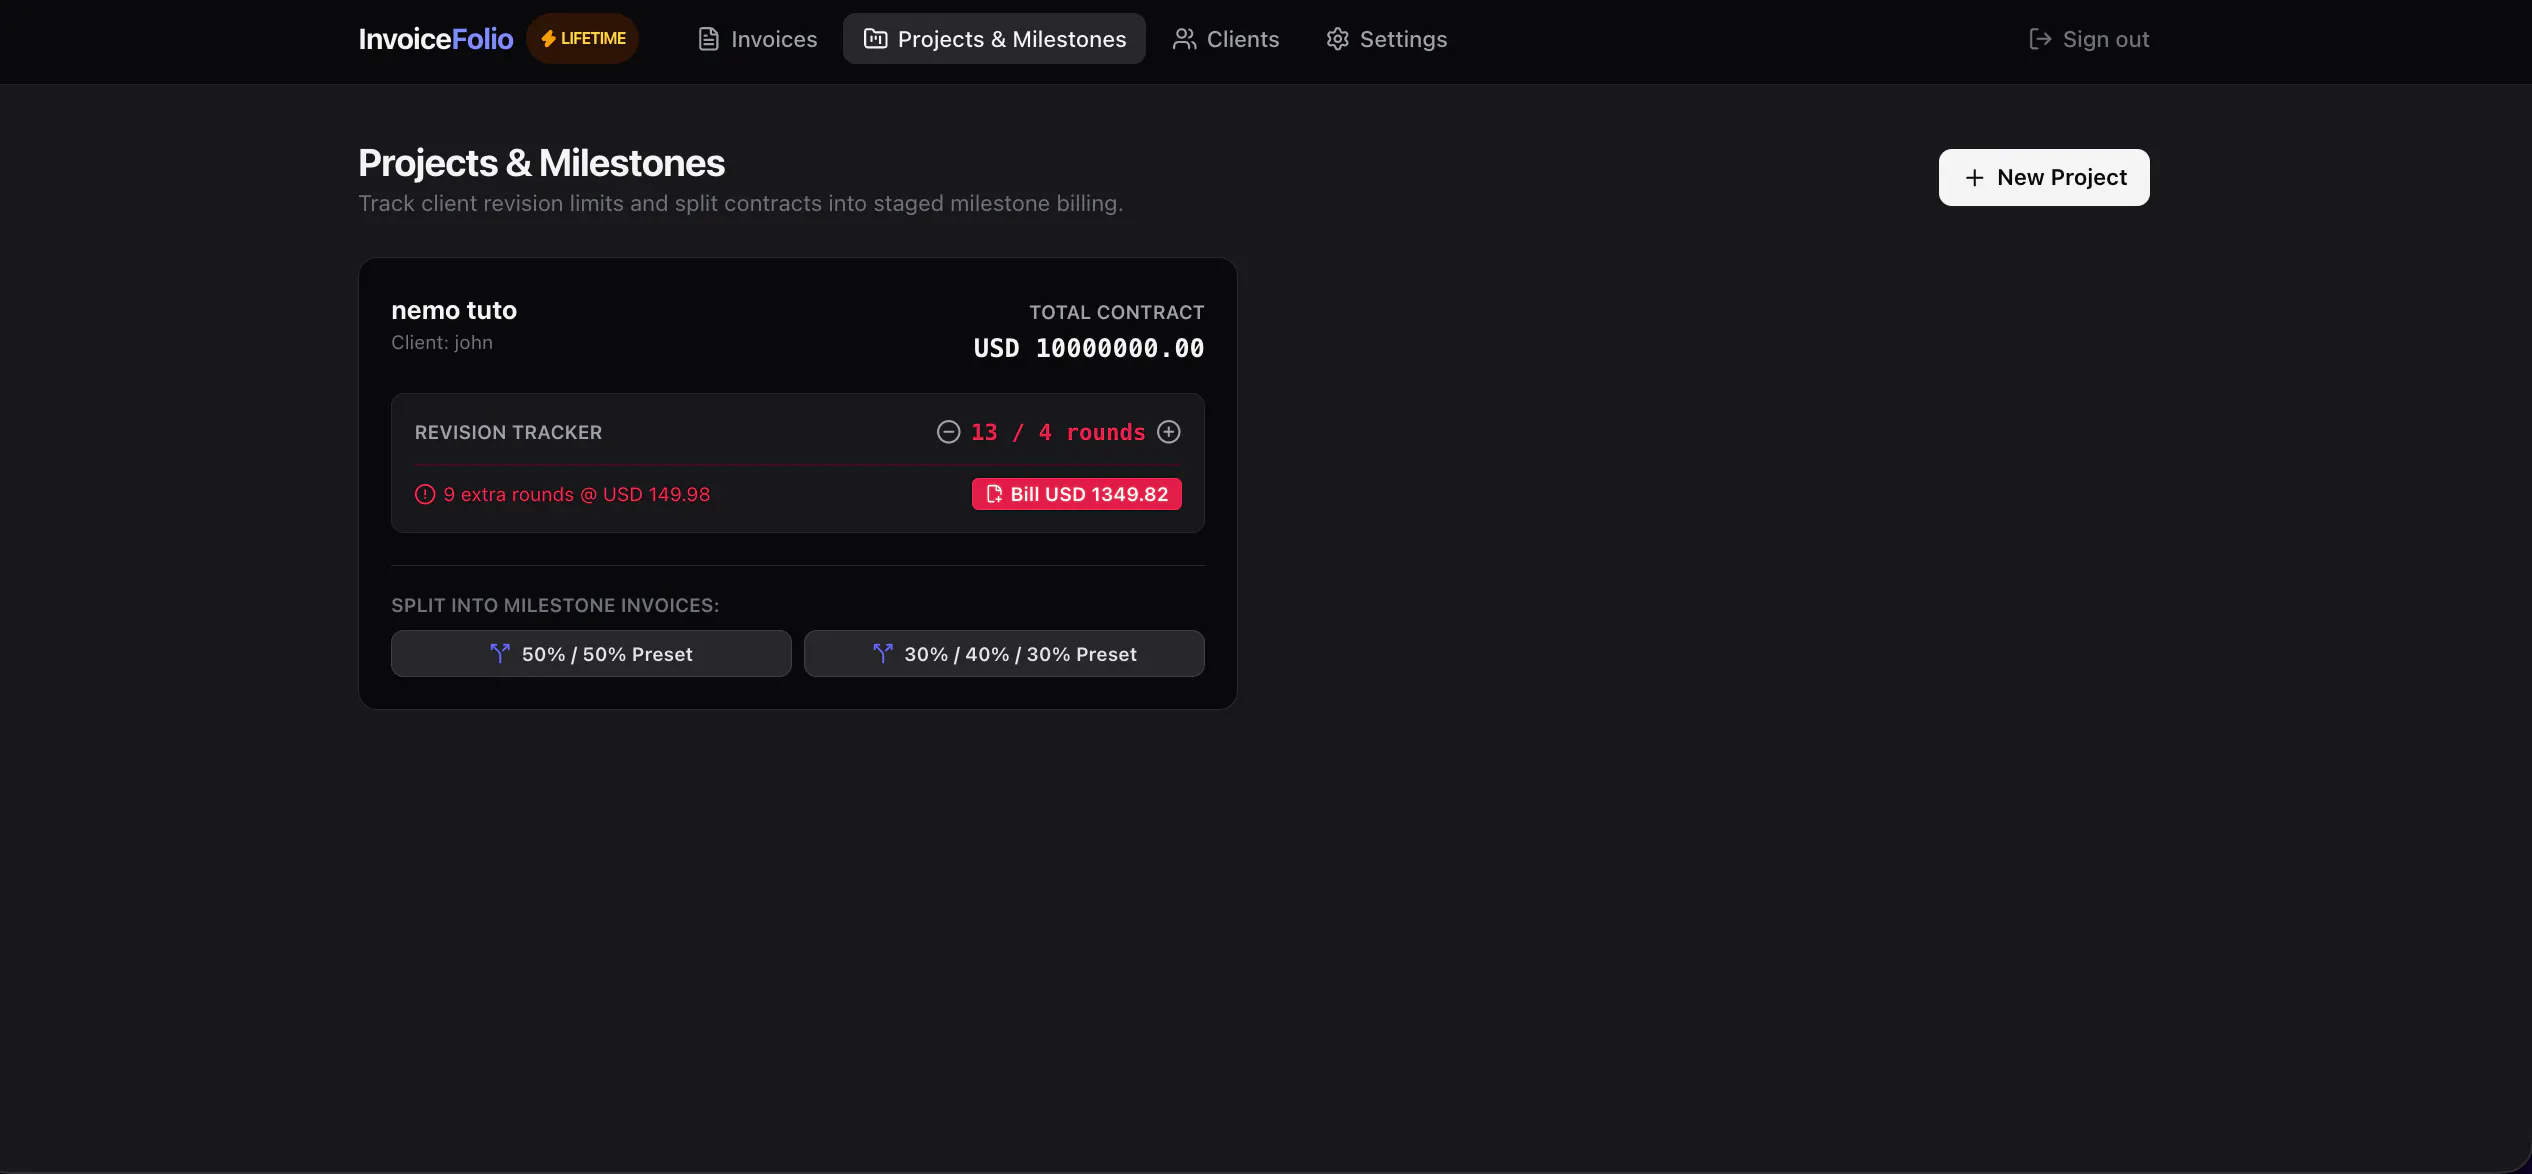Viewport: 2532px width, 1174px height.
Task: Create a New Project
Action: [x=2044, y=177]
